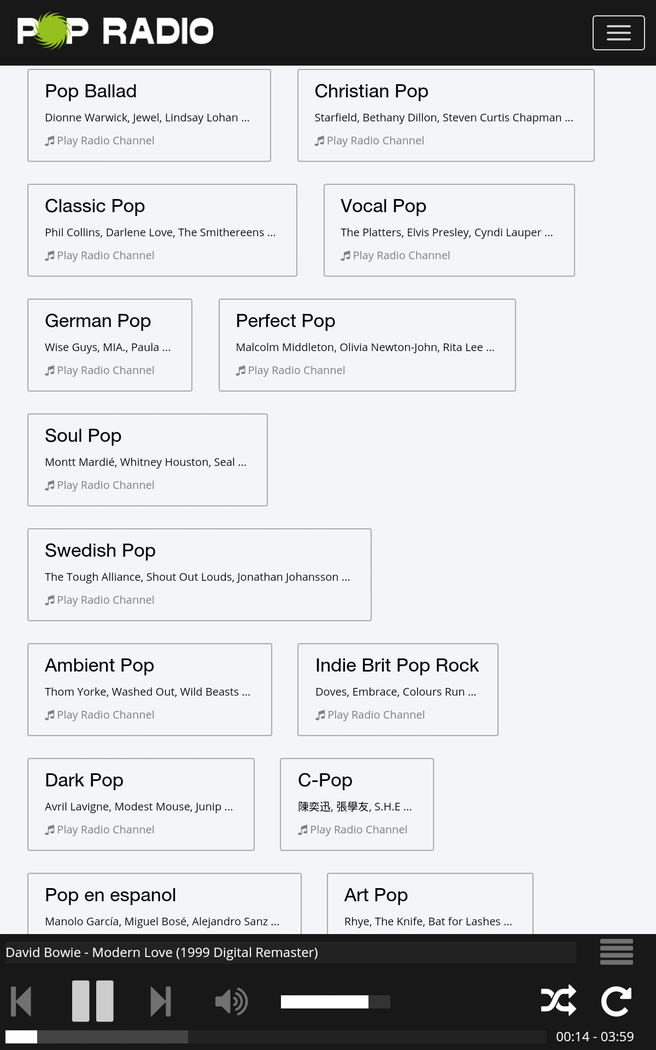Click music note icon under C-Pop
This screenshot has height=1050, width=656.
pos(303,830)
